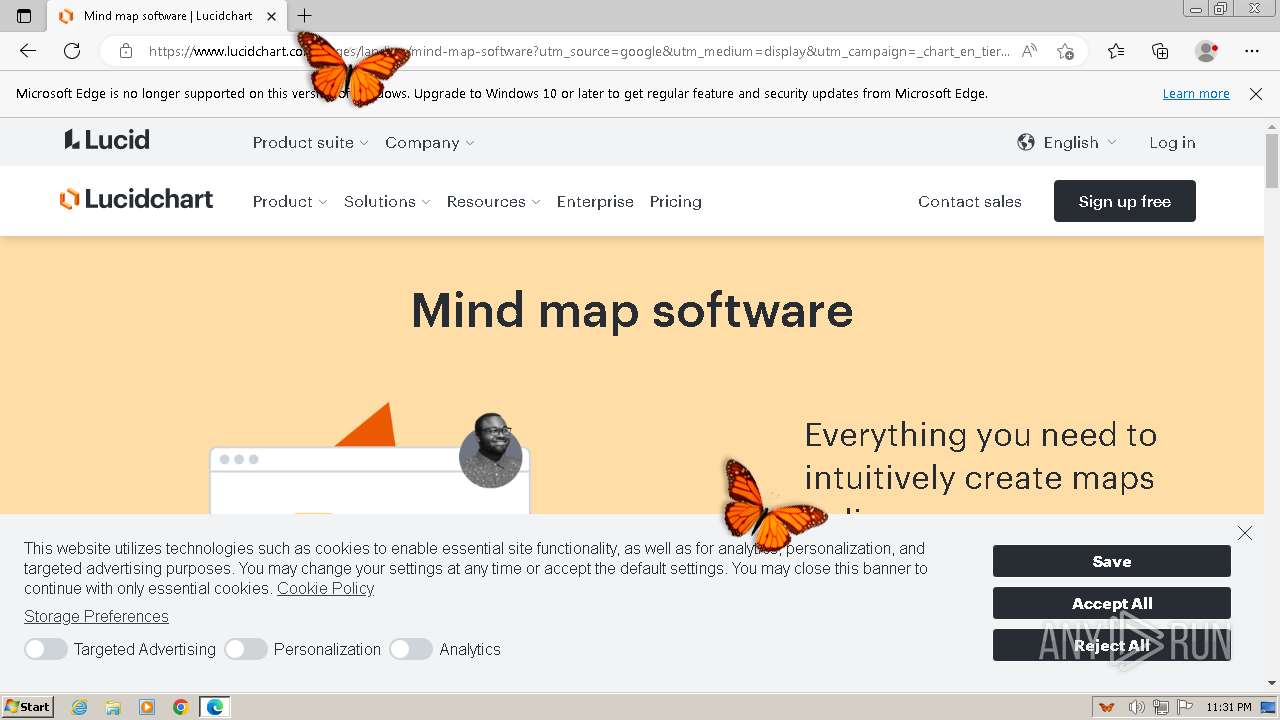Click the site lock icon in address bar

tap(126, 51)
